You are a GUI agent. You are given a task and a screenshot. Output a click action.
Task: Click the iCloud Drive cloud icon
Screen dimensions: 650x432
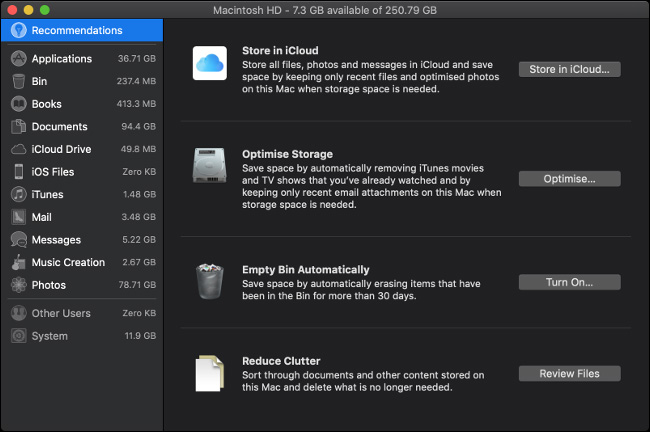point(19,149)
